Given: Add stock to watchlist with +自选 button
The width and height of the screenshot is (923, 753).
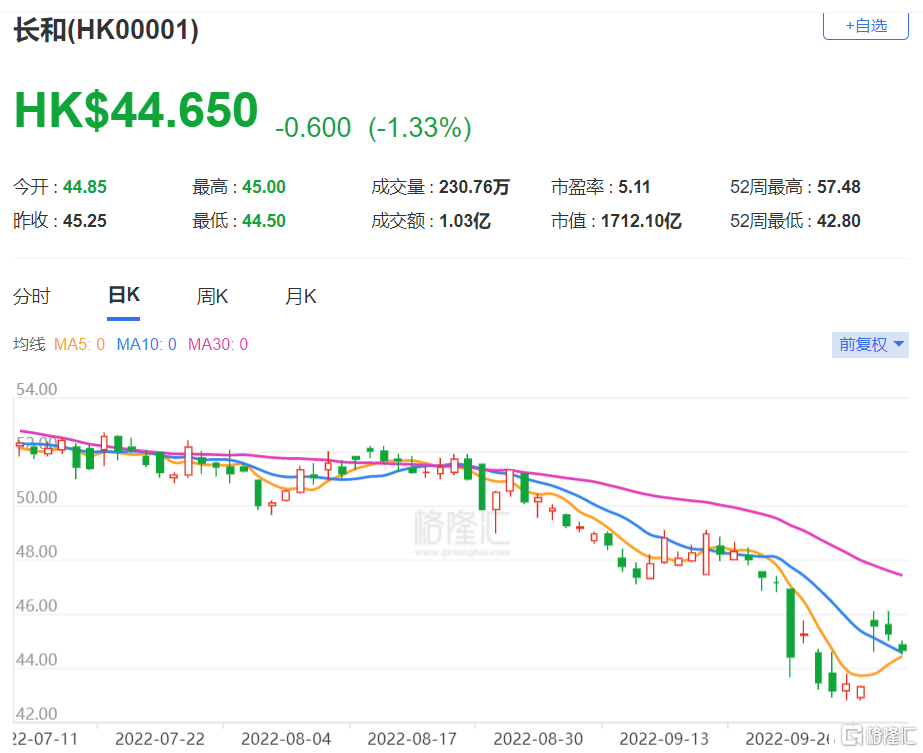Looking at the screenshot, I should point(865,26).
